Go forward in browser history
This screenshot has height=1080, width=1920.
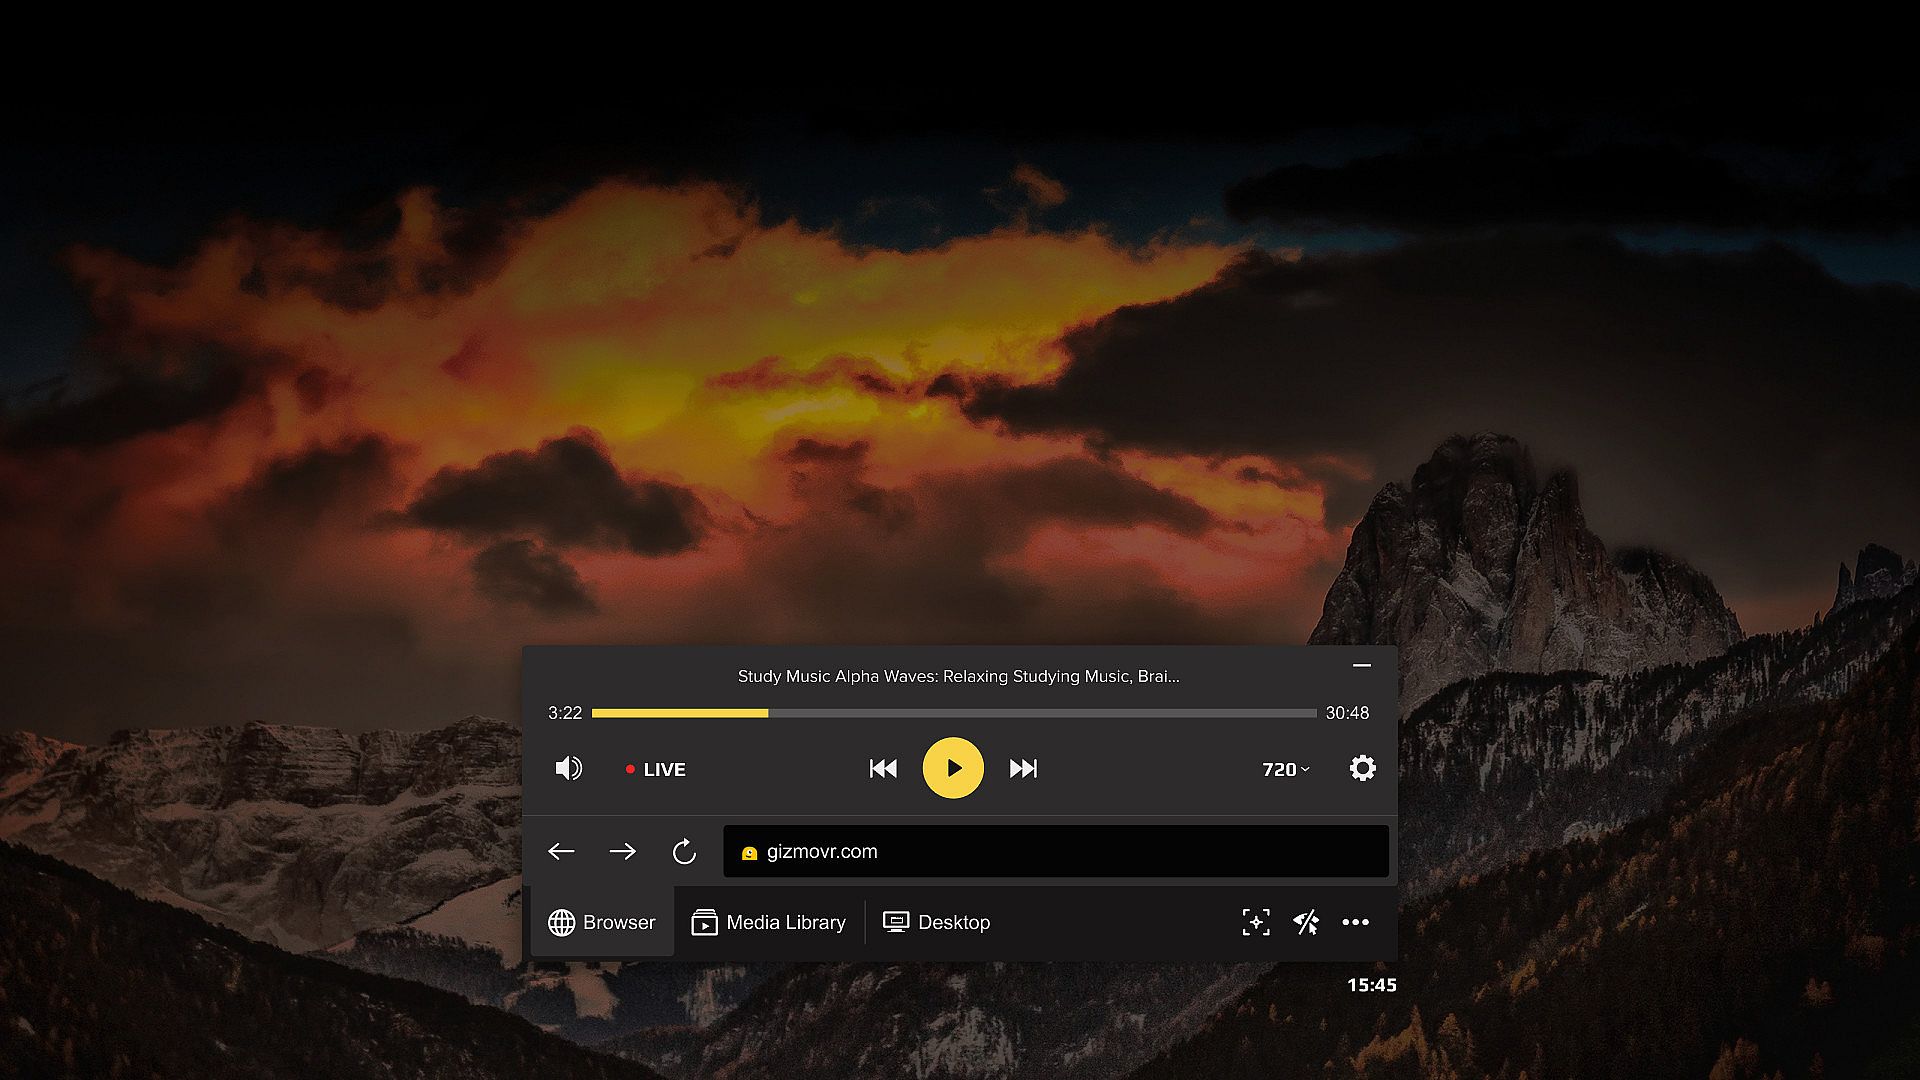(x=622, y=851)
